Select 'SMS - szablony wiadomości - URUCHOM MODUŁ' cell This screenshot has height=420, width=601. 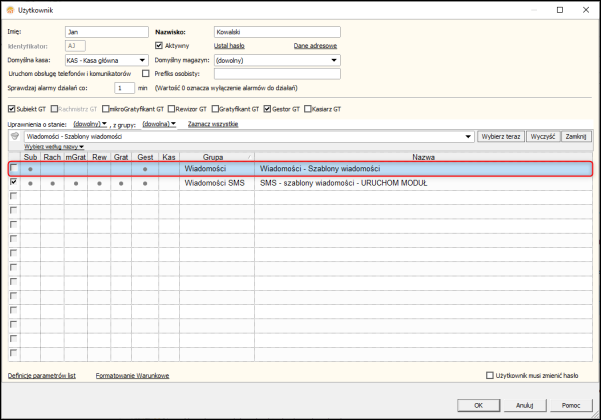click(424, 183)
